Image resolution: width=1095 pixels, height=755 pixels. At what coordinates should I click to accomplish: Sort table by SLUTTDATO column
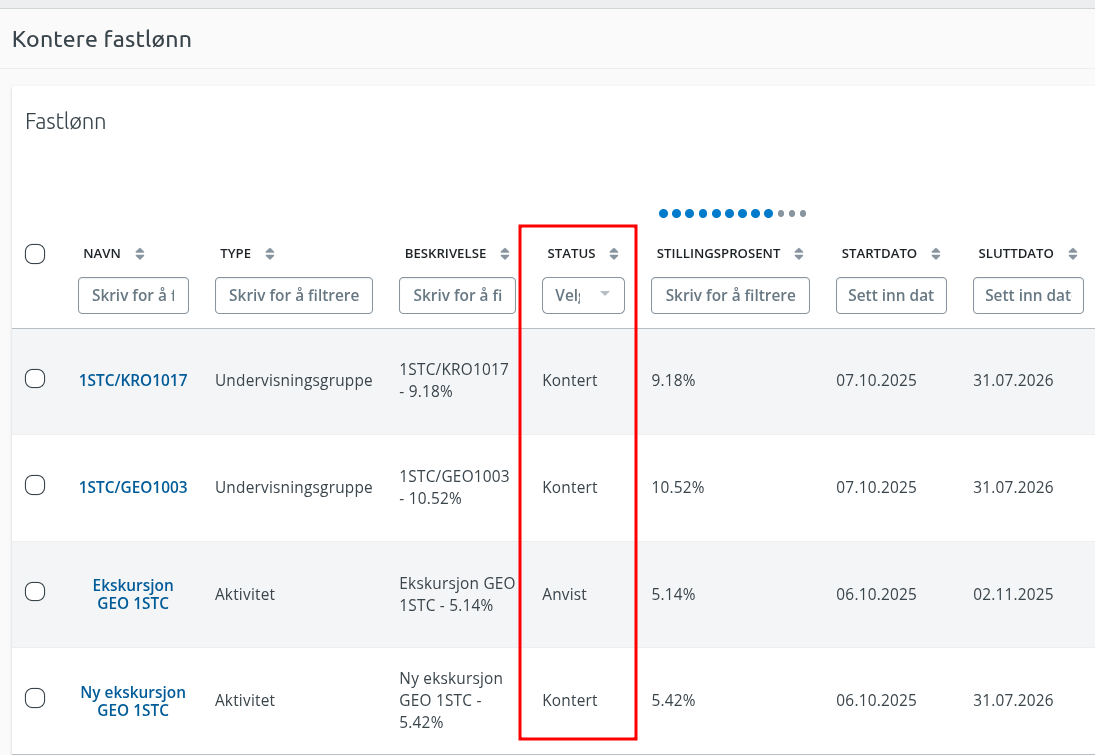(x=1073, y=254)
